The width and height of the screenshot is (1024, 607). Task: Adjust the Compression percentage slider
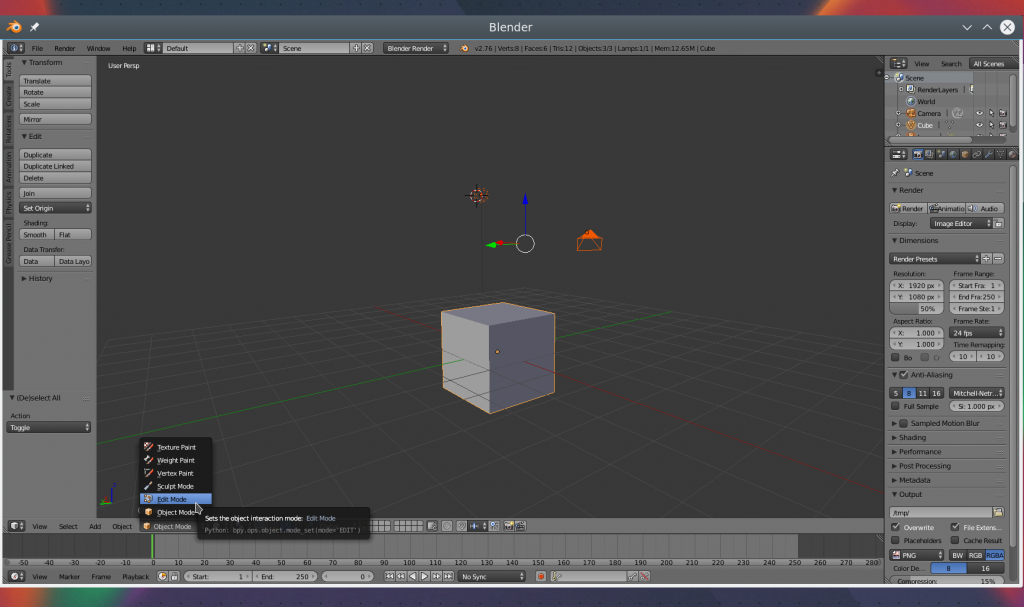point(947,581)
